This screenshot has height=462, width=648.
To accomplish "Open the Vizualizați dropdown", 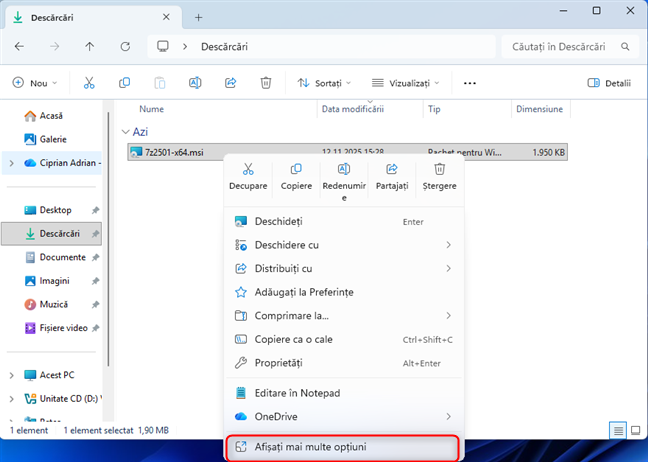I will point(405,83).
